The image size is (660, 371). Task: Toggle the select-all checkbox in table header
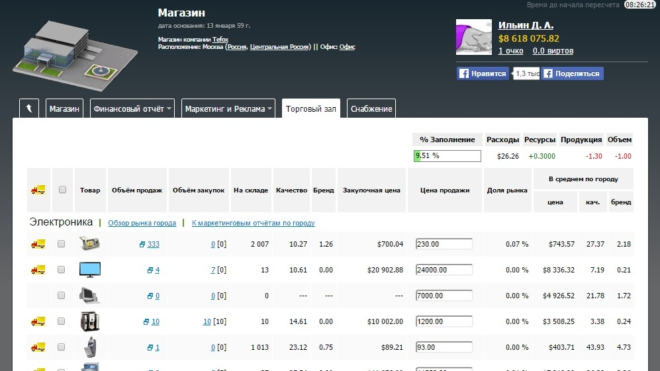(x=62, y=190)
